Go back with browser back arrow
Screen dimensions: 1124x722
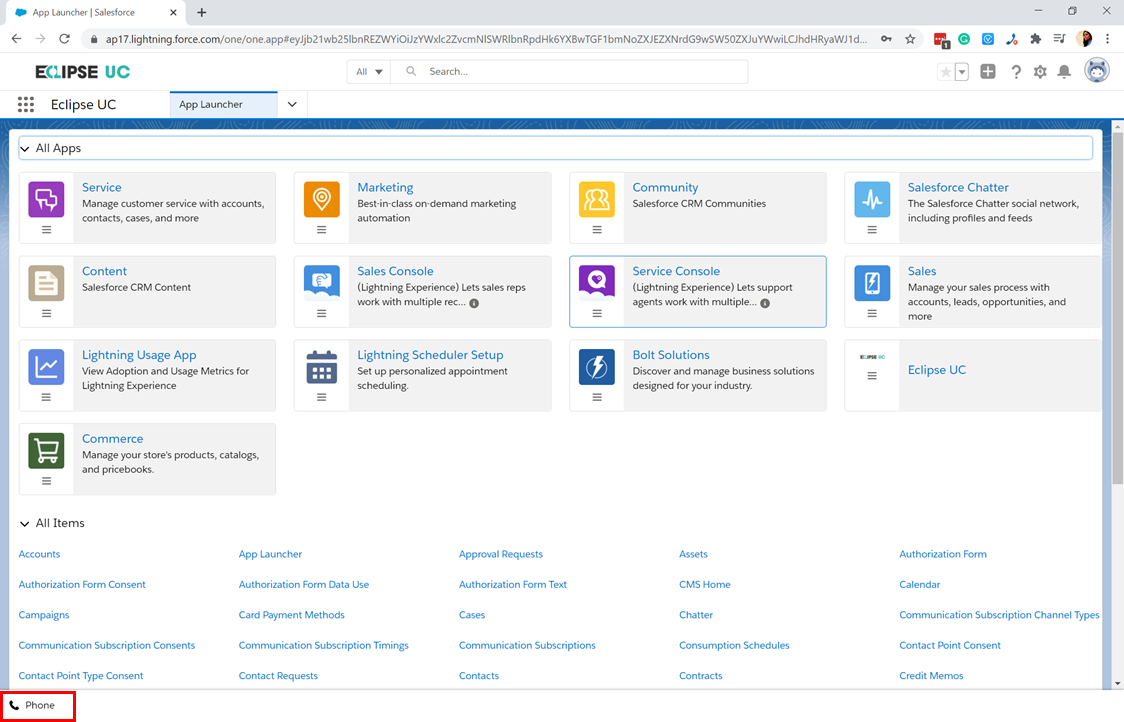16,39
